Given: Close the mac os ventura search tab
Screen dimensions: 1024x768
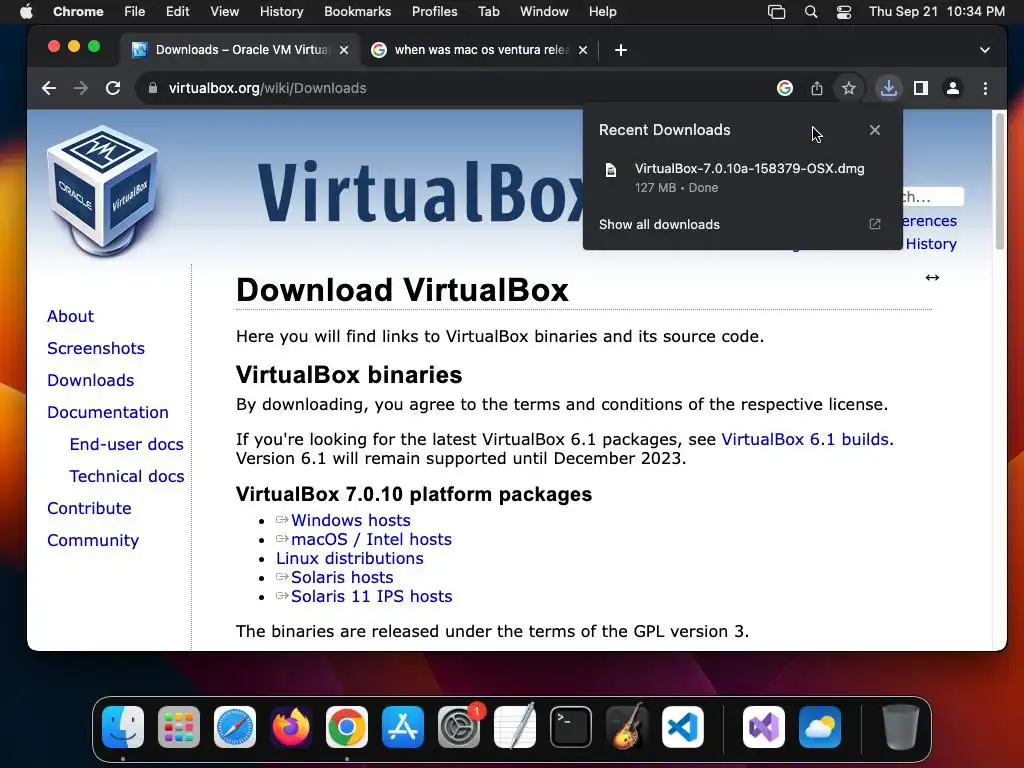Looking at the screenshot, I should pos(583,50).
